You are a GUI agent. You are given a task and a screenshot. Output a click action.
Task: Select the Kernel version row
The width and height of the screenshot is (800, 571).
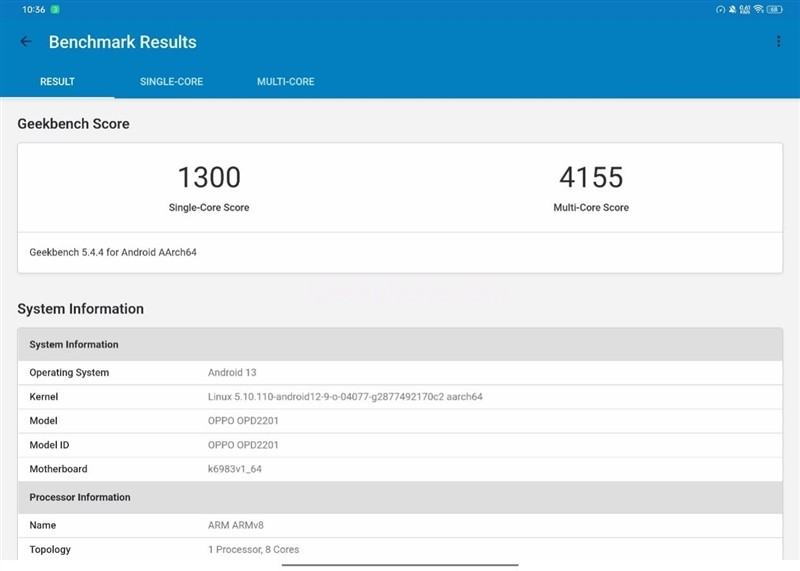pyautogui.click(x=400, y=397)
